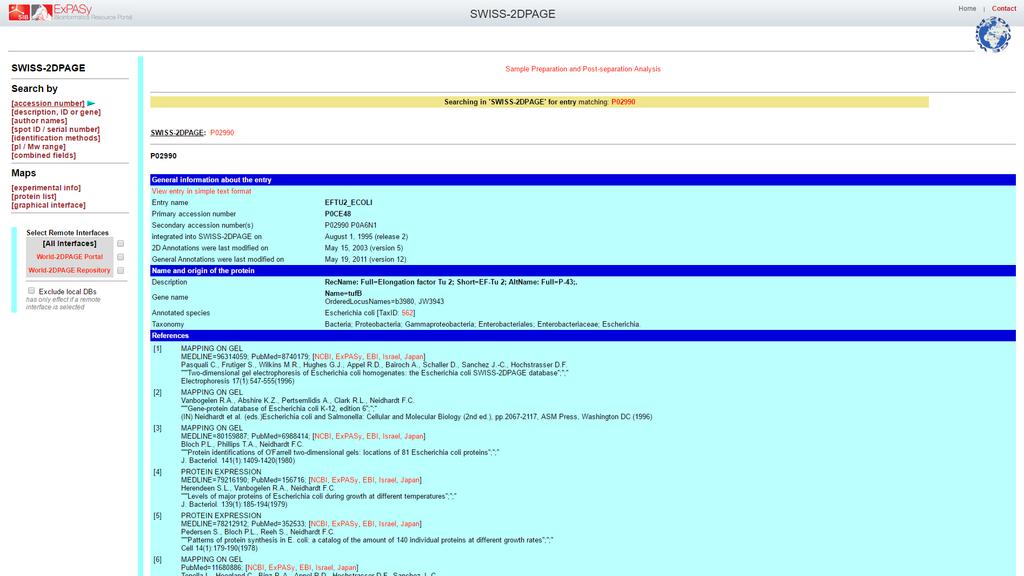1024x576 pixels.
Task: Open ExPASy link in reference [4]
Action: tap(344, 480)
